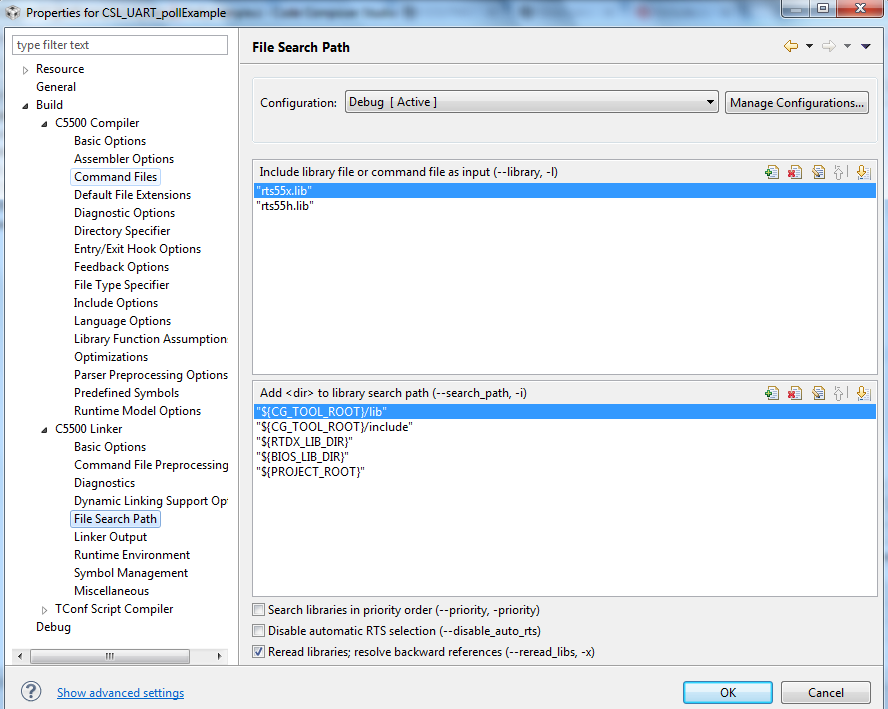Open Dynamic Linking Support Options
888x709 pixels.
150,501
